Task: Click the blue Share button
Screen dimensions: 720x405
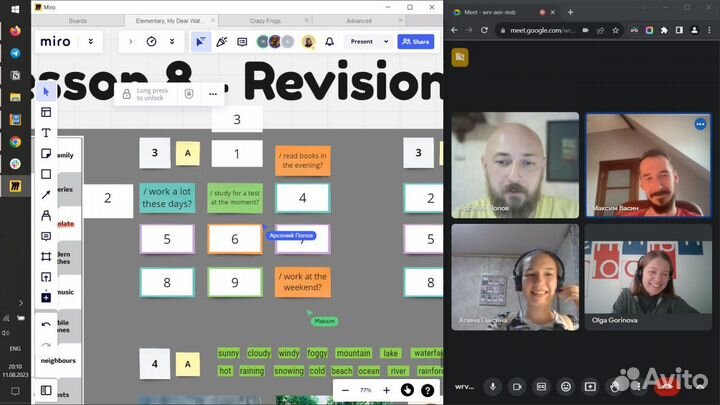Action: coord(415,42)
